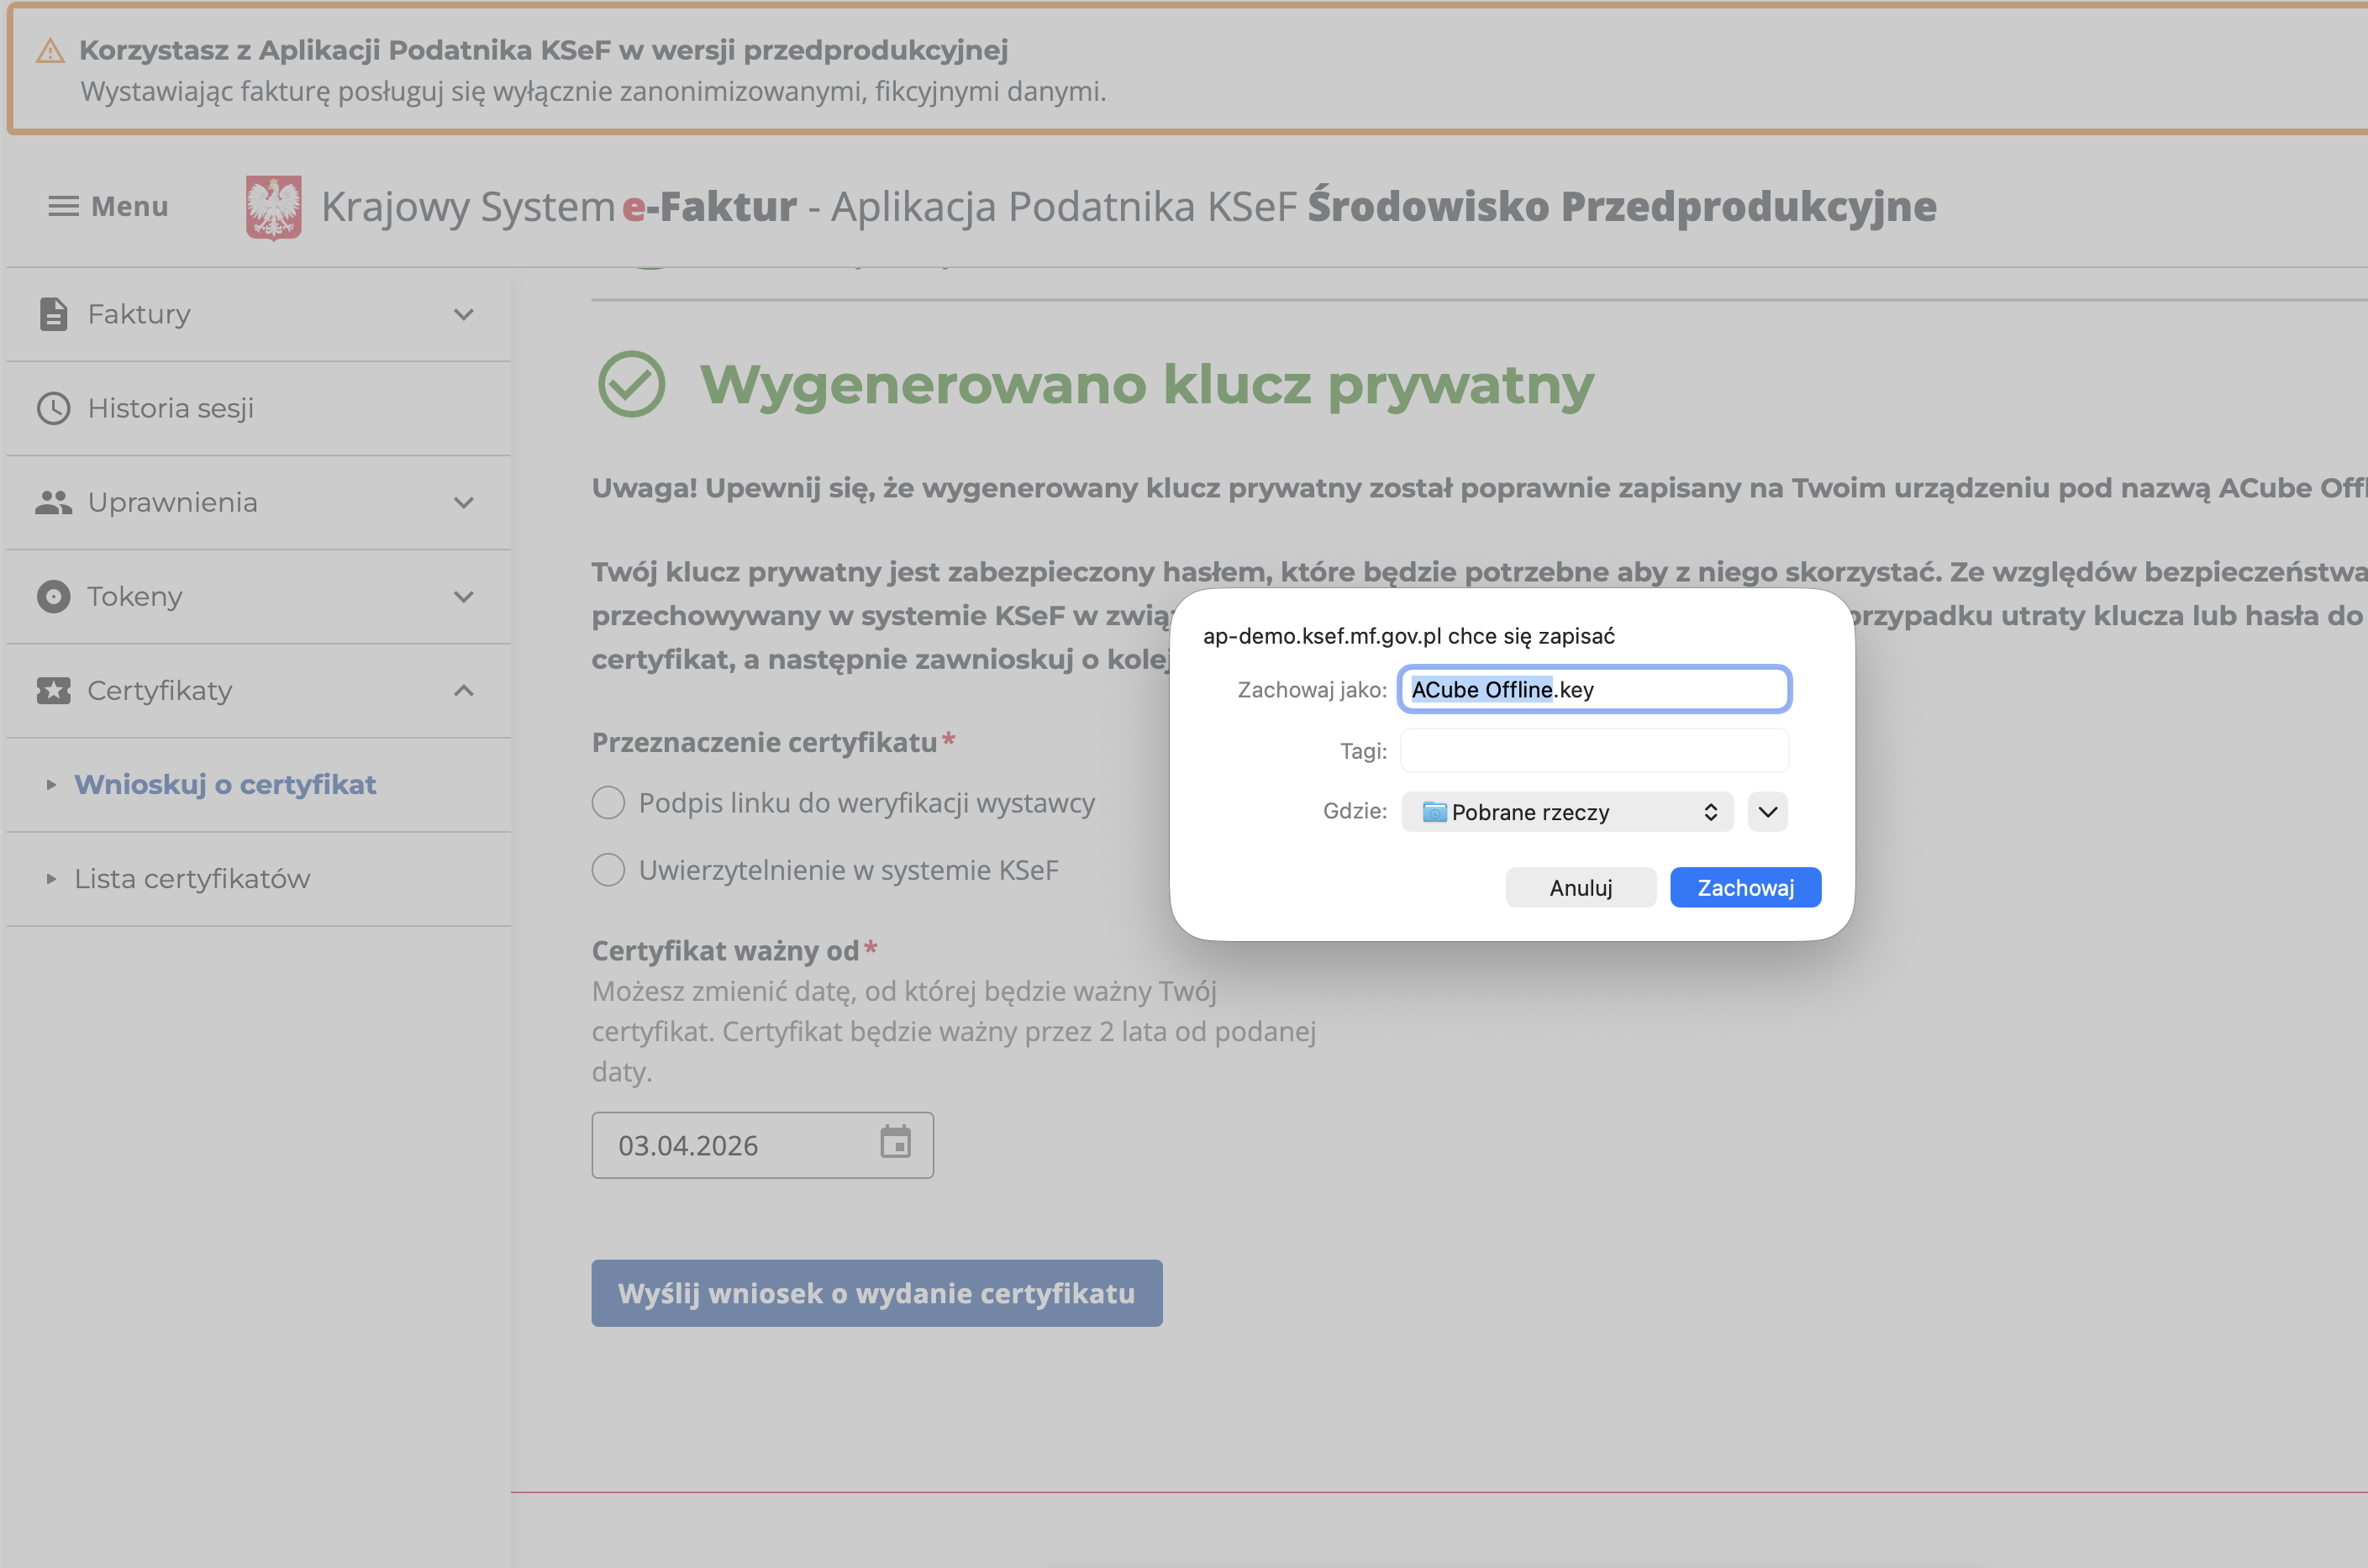2368x1568 pixels.
Task: Open Wnioskuj o certyfikat menu item
Action: (x=225, y=784)
